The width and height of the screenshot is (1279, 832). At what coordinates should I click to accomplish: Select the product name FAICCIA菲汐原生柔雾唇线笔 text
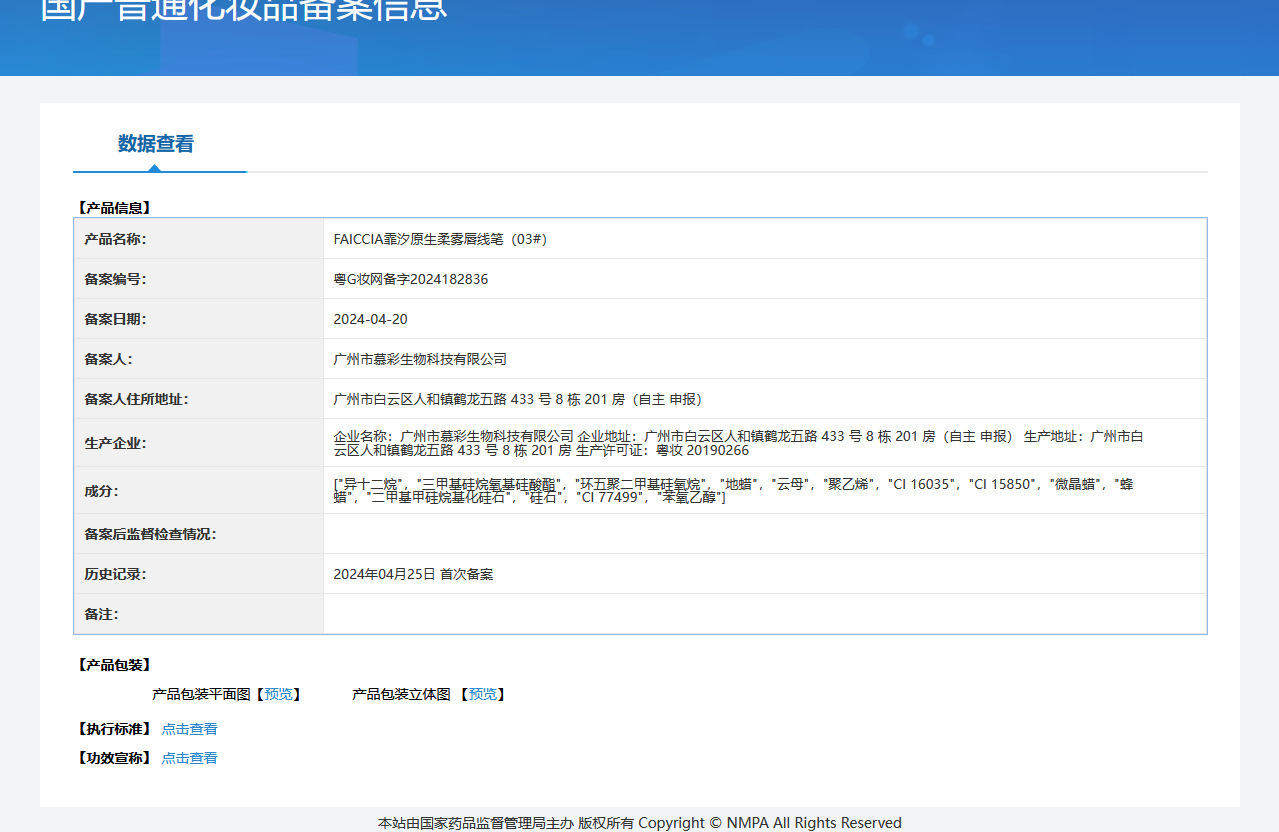tap(440, 239)
